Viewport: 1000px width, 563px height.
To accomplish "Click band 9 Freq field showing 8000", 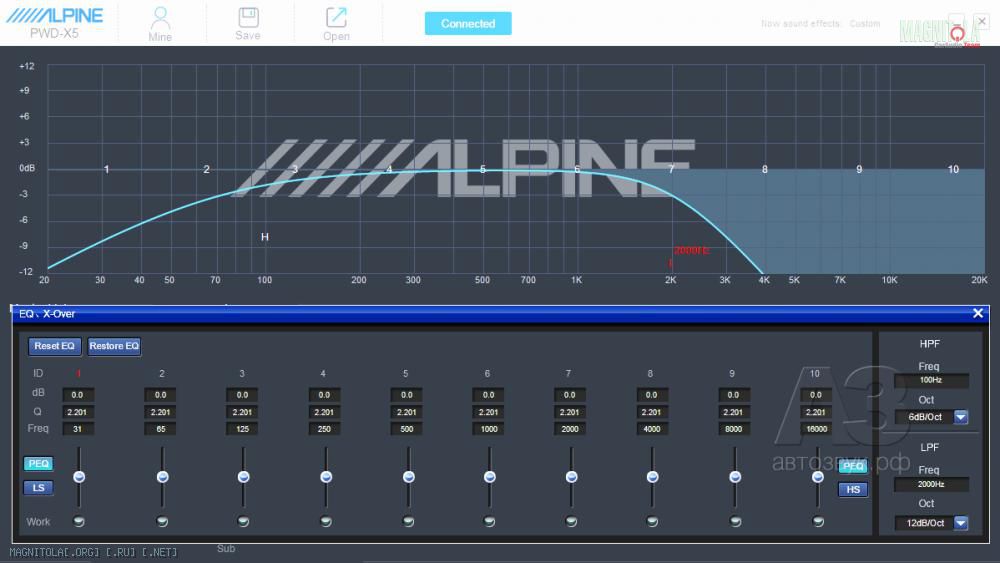I will click(734, 429).
